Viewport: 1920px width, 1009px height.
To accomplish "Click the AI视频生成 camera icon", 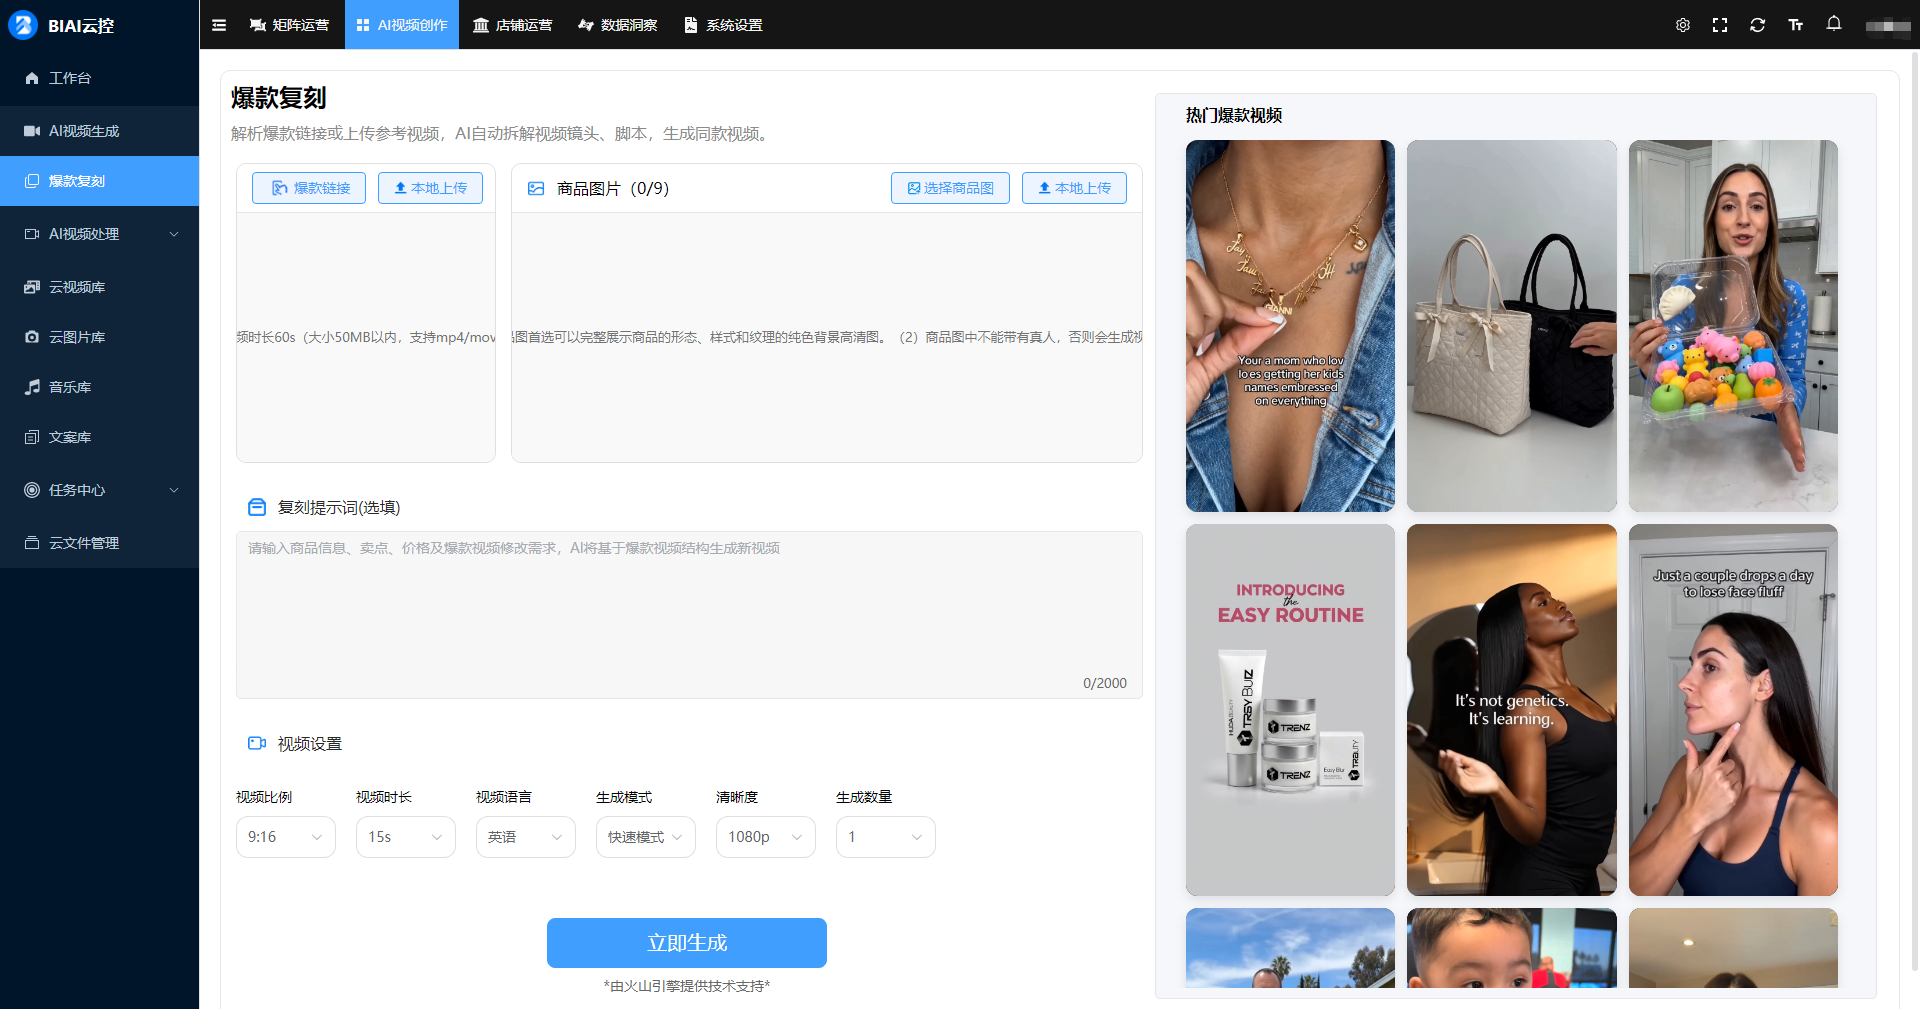I will click(x=32, y=131).
